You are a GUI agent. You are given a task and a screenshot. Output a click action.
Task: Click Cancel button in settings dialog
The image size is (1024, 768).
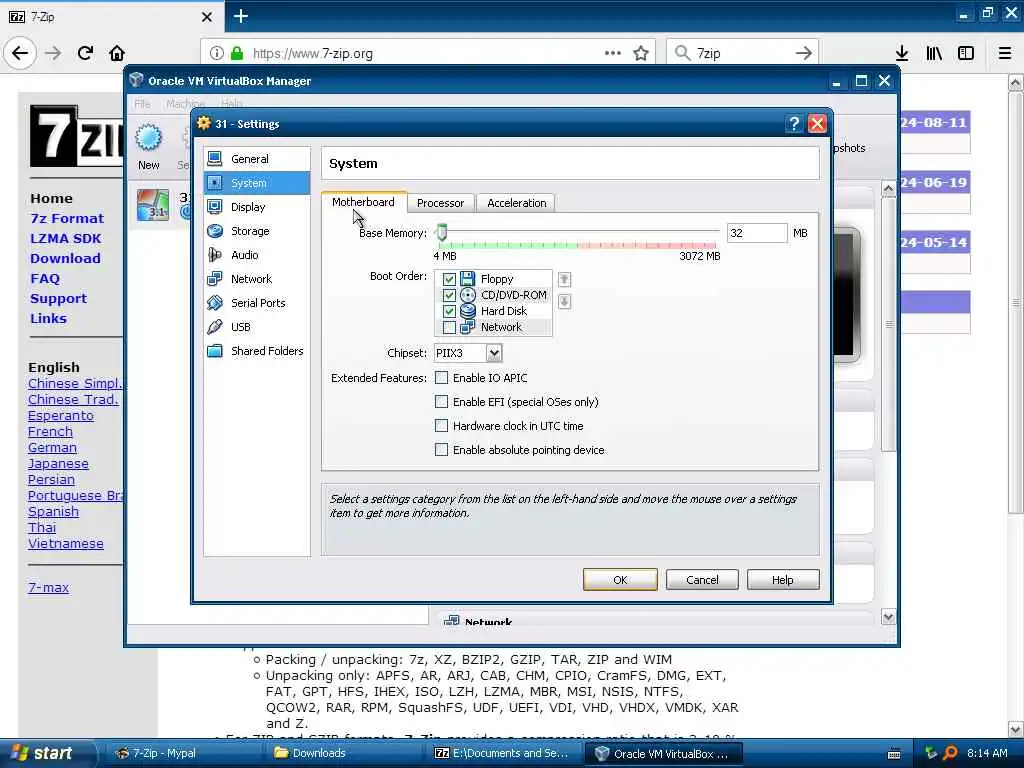tap(702, 580)
